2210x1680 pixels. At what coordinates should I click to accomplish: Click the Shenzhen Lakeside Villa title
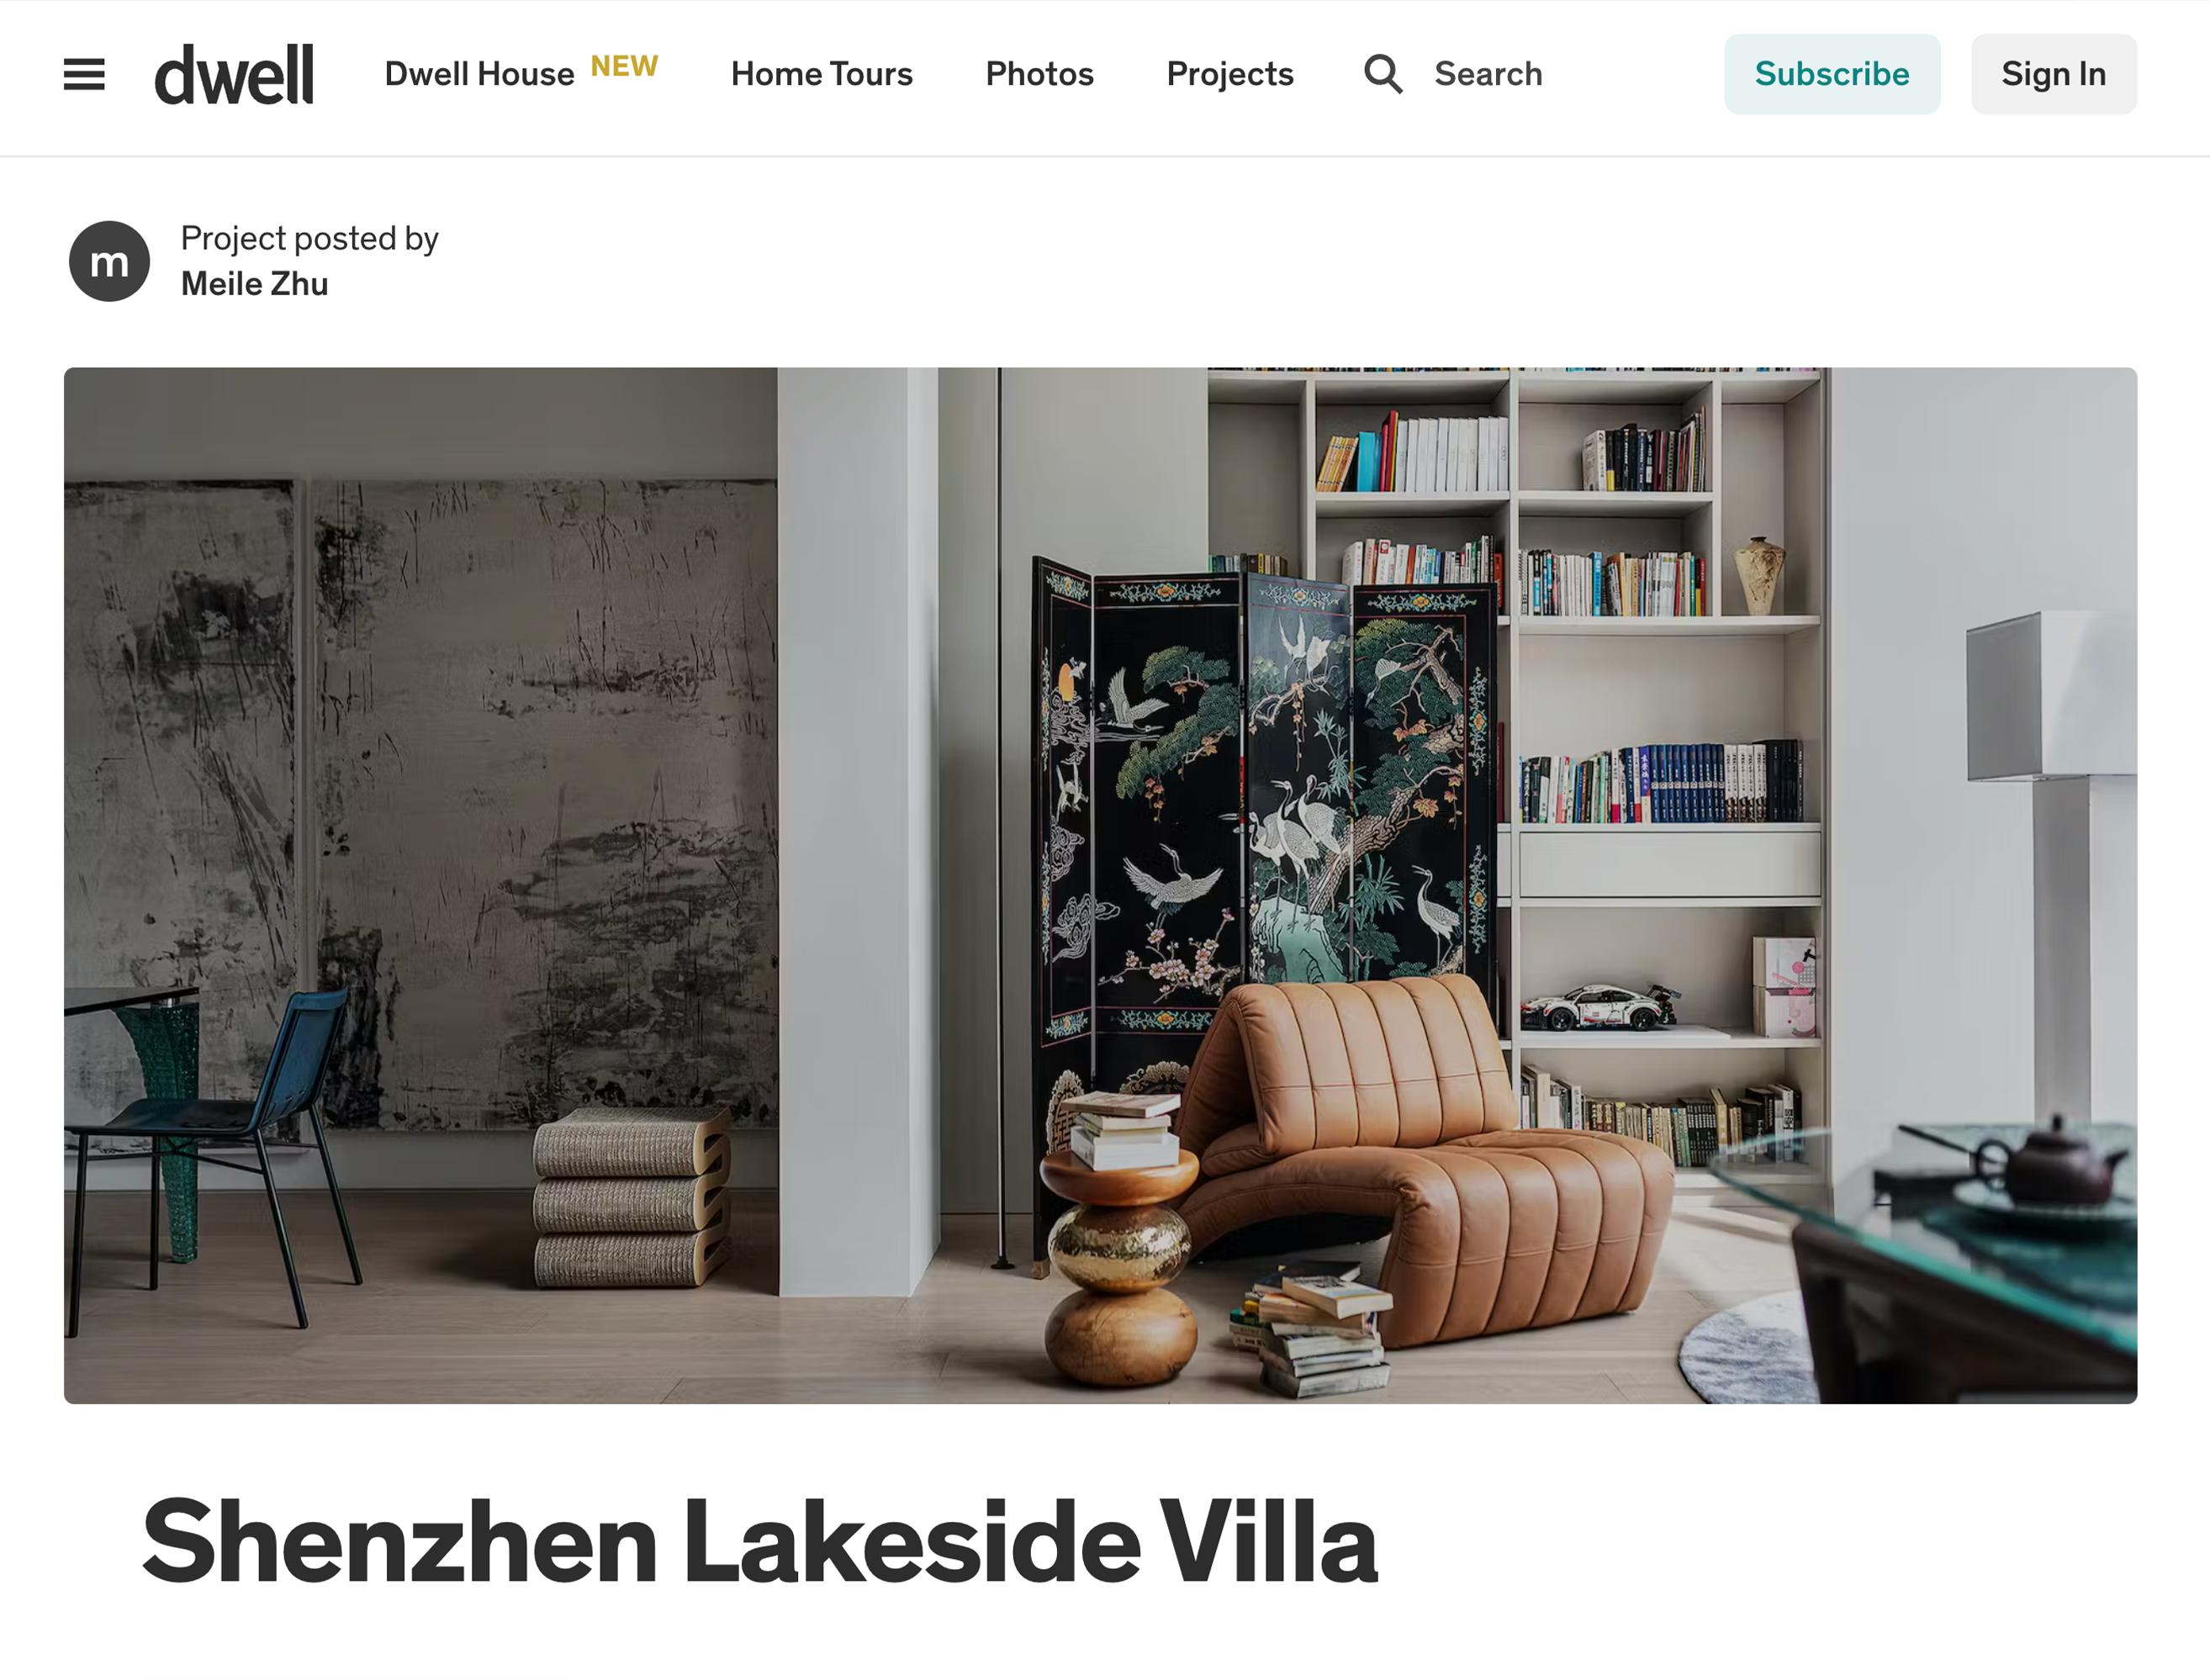pyautogui.click(x=760, y=1541)
